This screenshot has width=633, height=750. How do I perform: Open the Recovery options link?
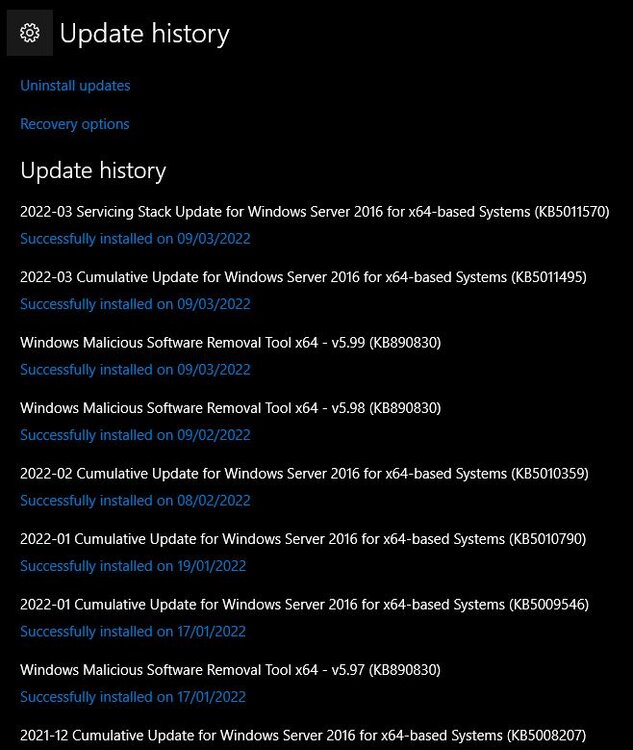[75, 124]
